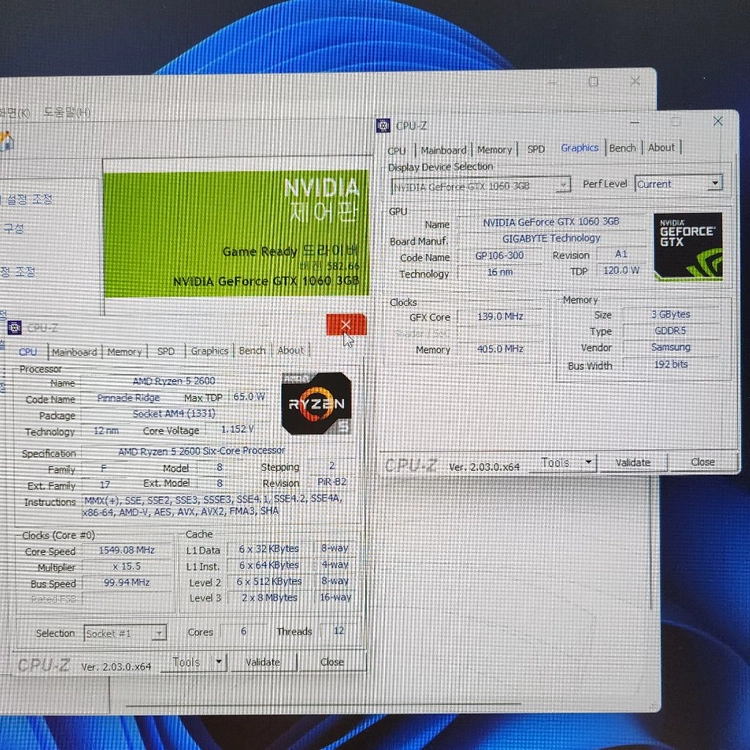This screenshot has height=750, width=750.
Task: Click Tools button in Graphics window
Action: click(x=555, y=463)
